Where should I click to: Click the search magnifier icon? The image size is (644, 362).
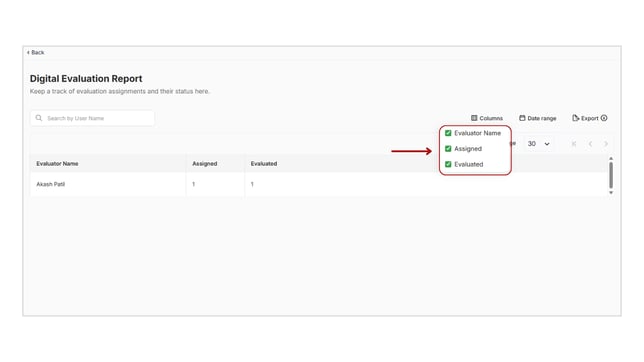click(39, 118)
